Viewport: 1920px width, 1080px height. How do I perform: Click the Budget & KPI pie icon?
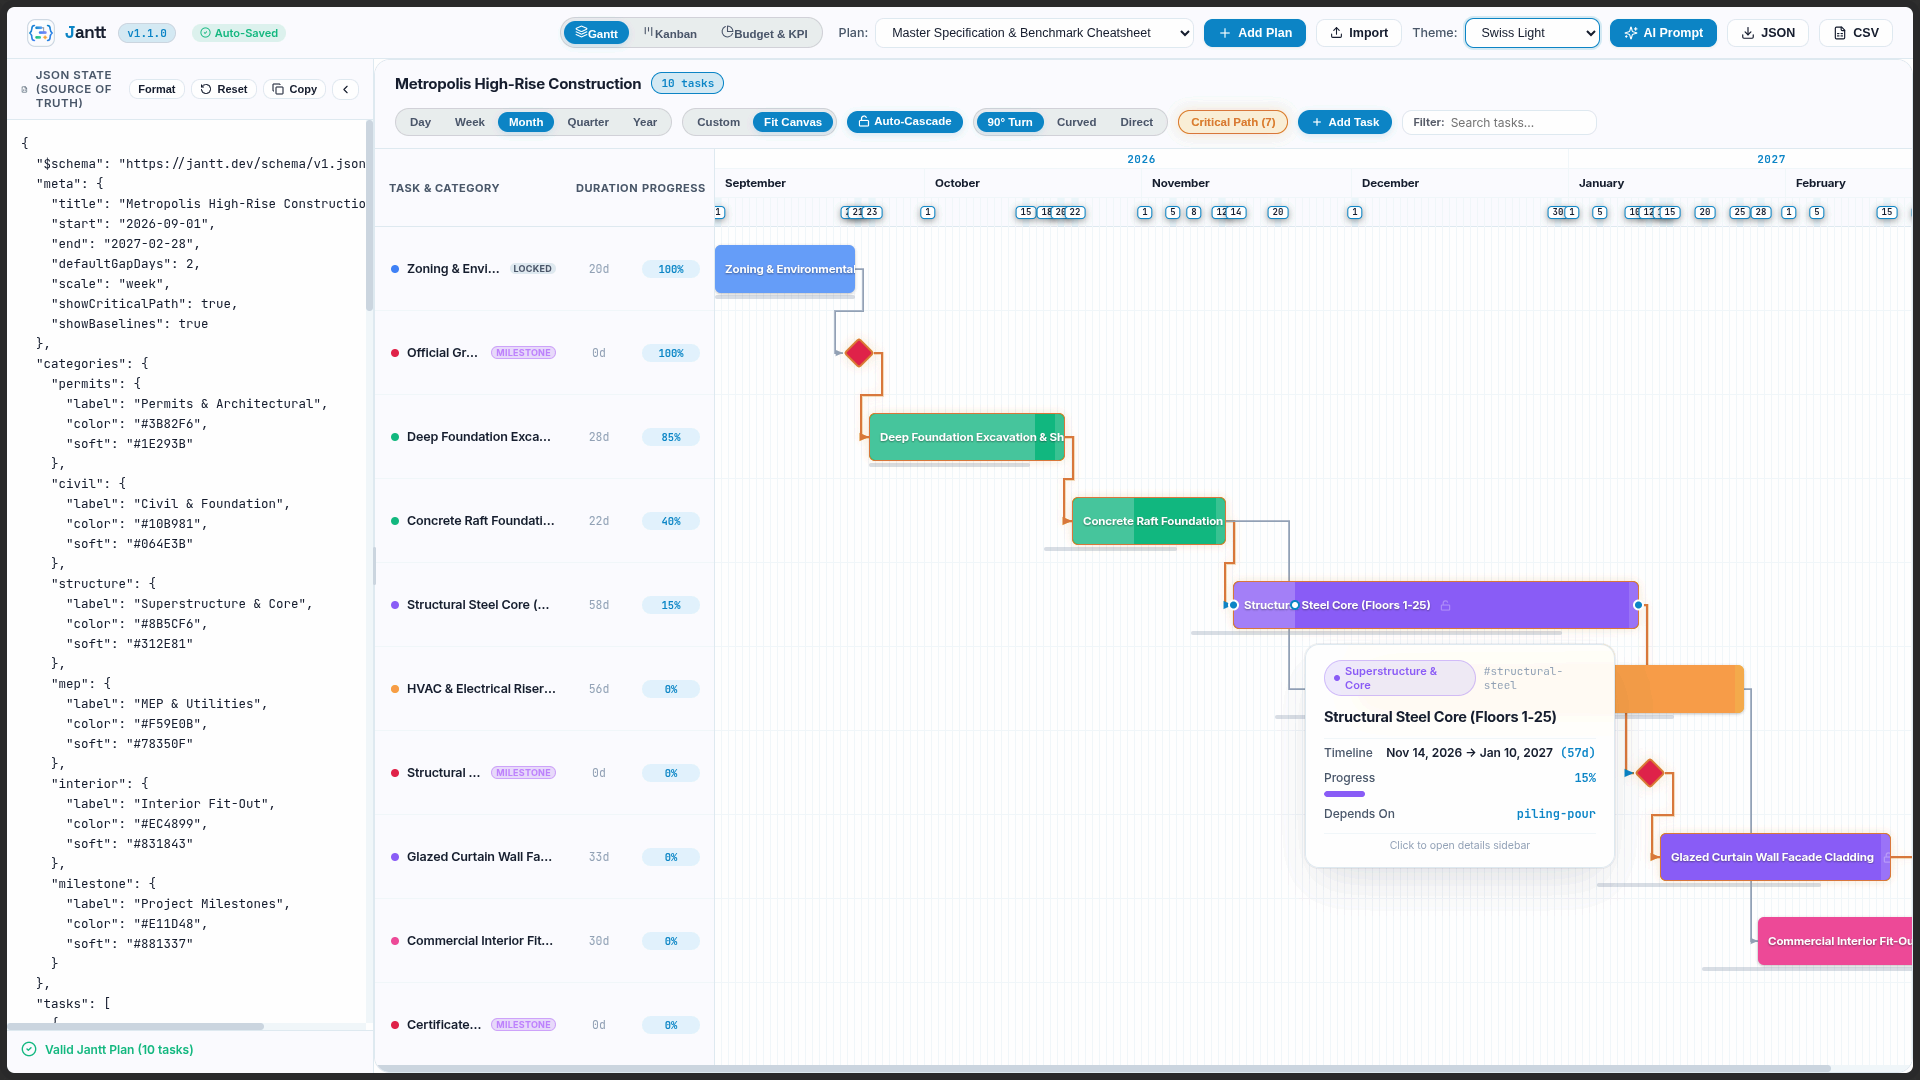[727, 32]
